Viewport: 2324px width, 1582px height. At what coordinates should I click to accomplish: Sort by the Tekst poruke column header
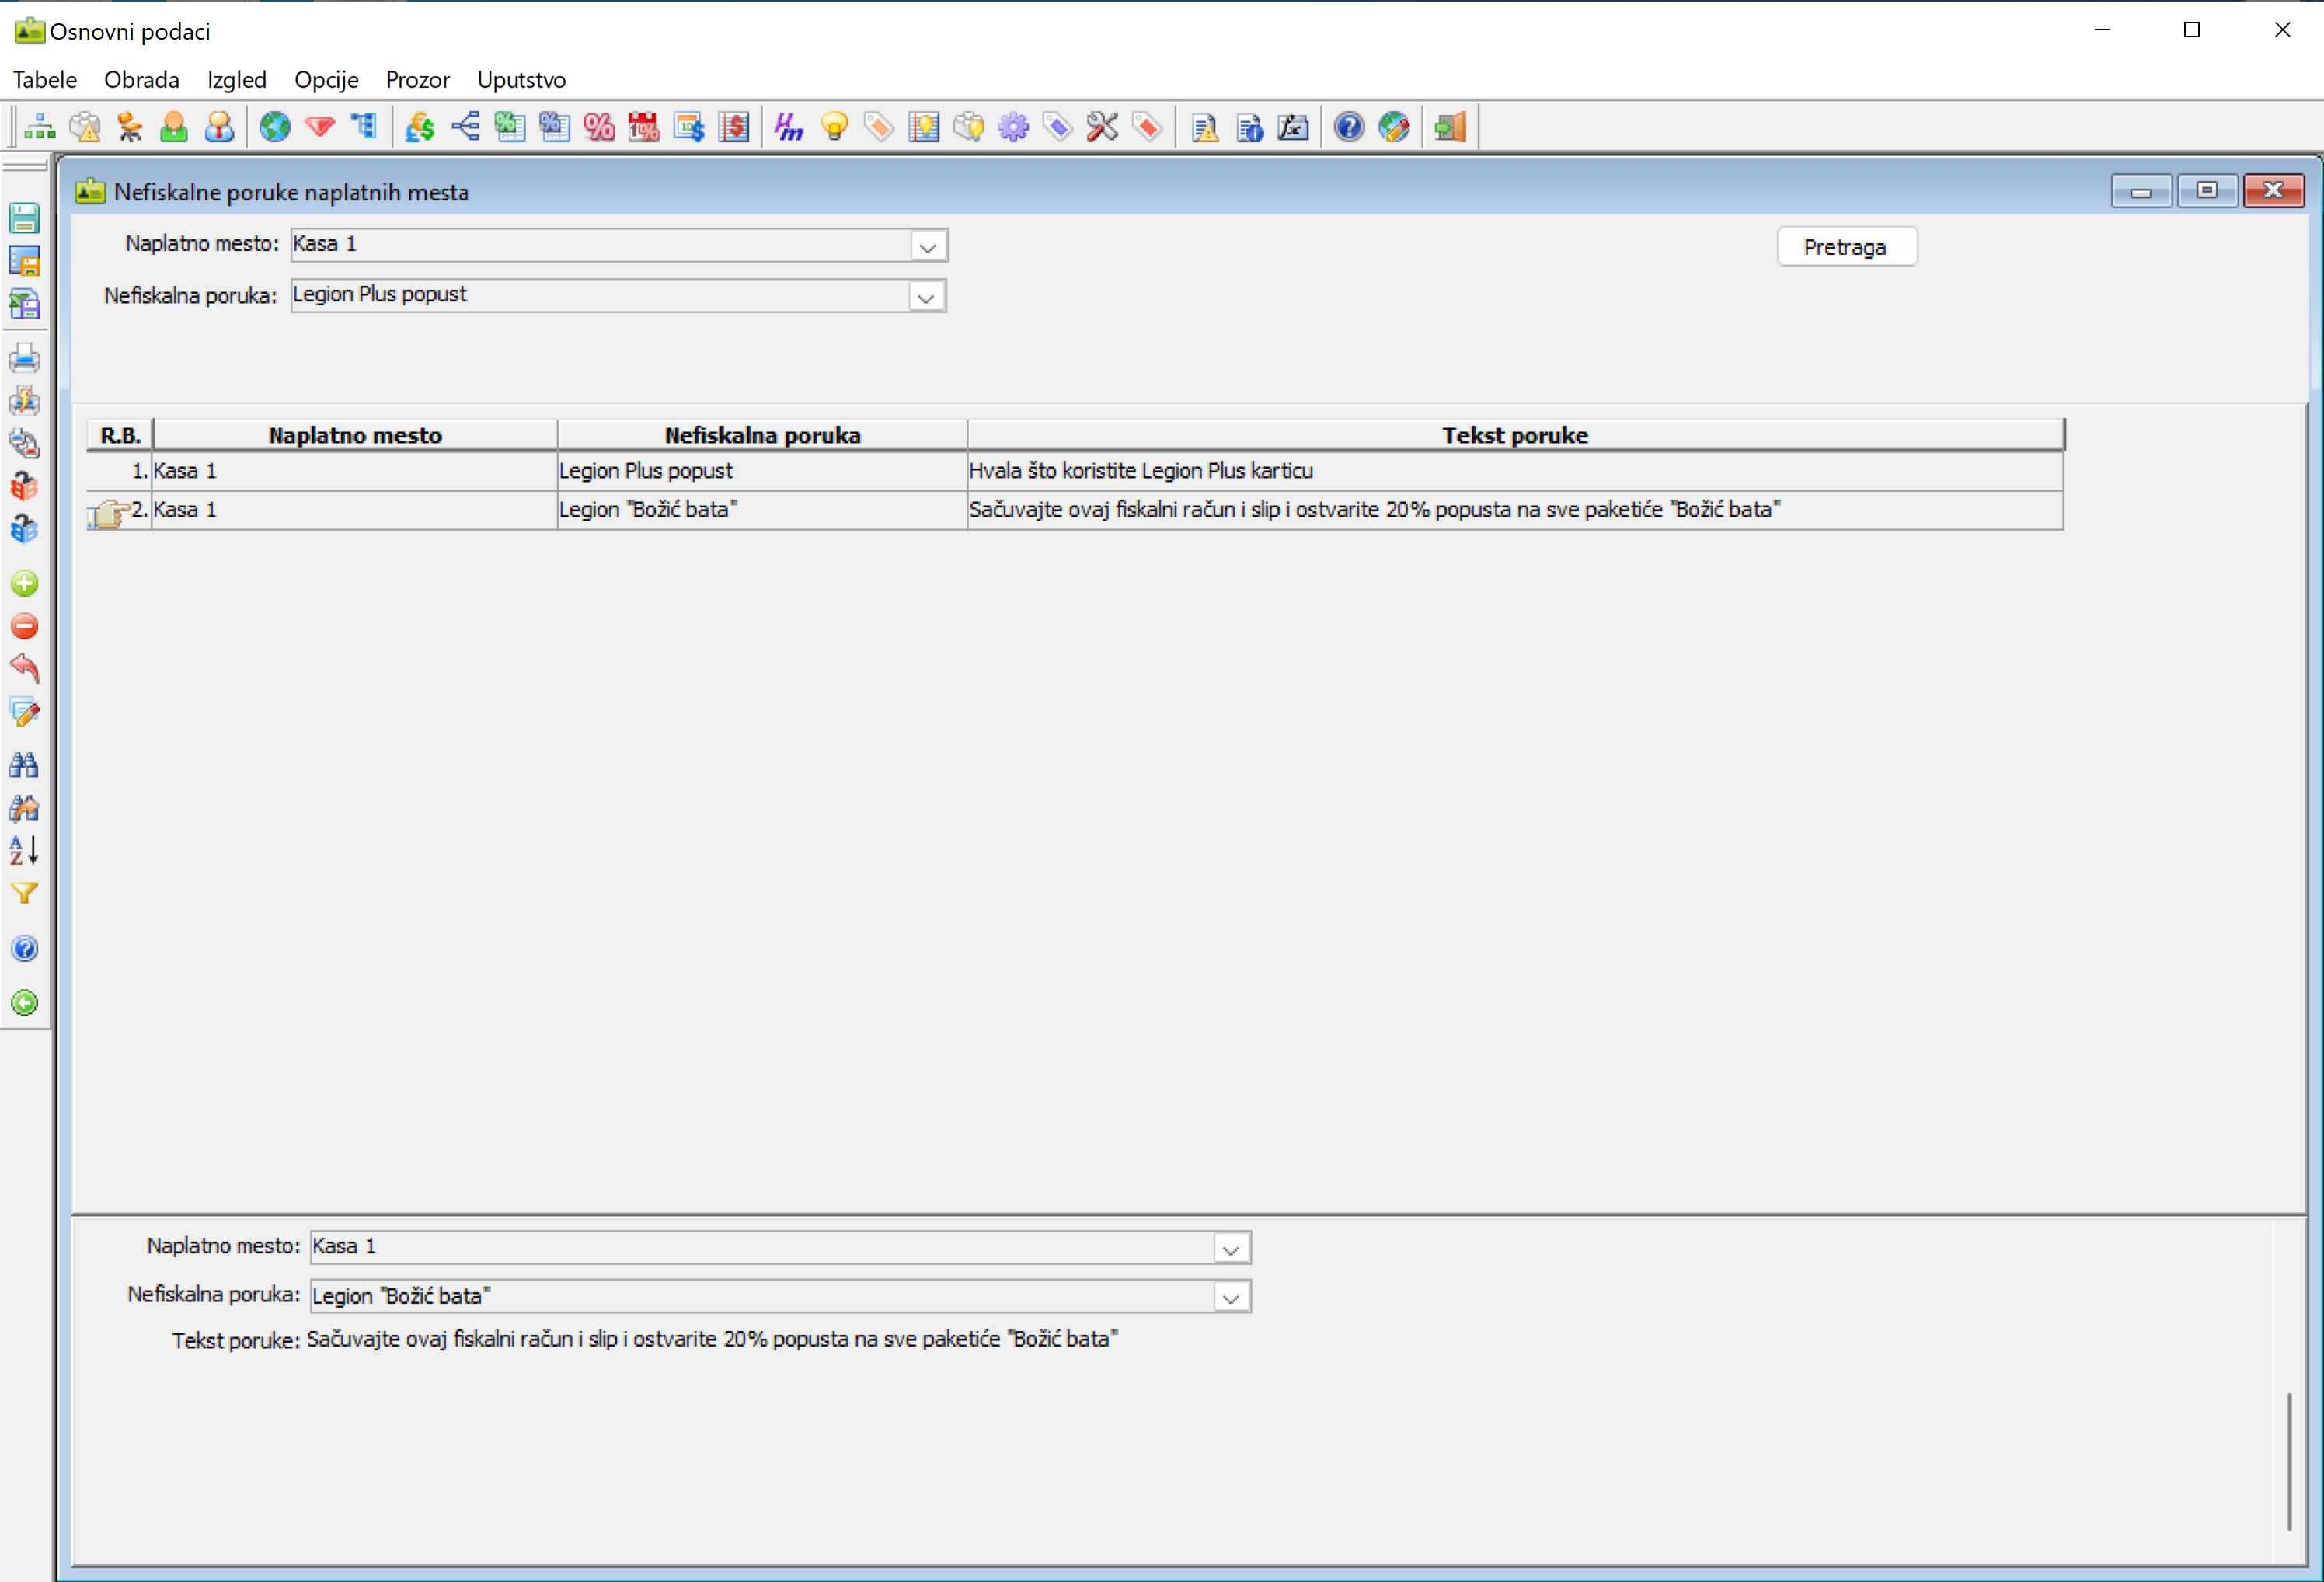(1515, 435)
